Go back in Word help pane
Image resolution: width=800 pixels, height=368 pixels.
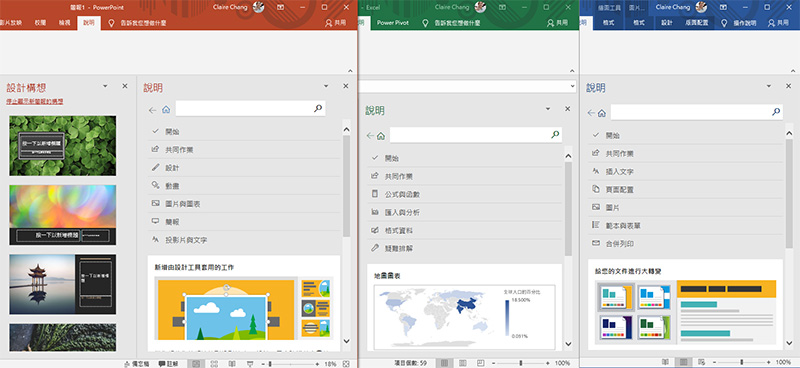(591, 113)
